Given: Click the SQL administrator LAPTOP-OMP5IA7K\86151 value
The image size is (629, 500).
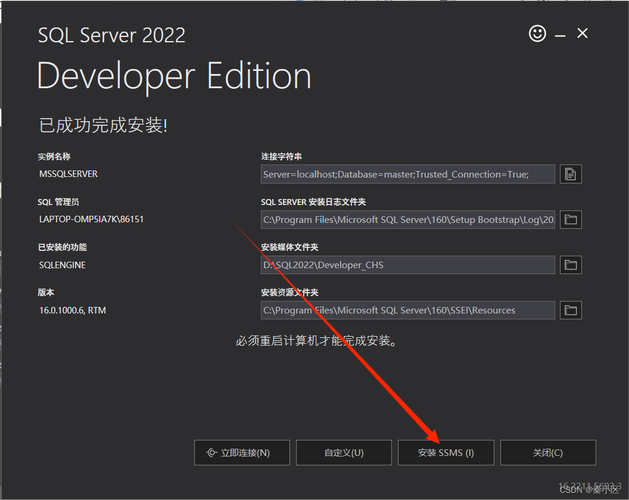Looking at the screenshot, I should coord(91,219).
